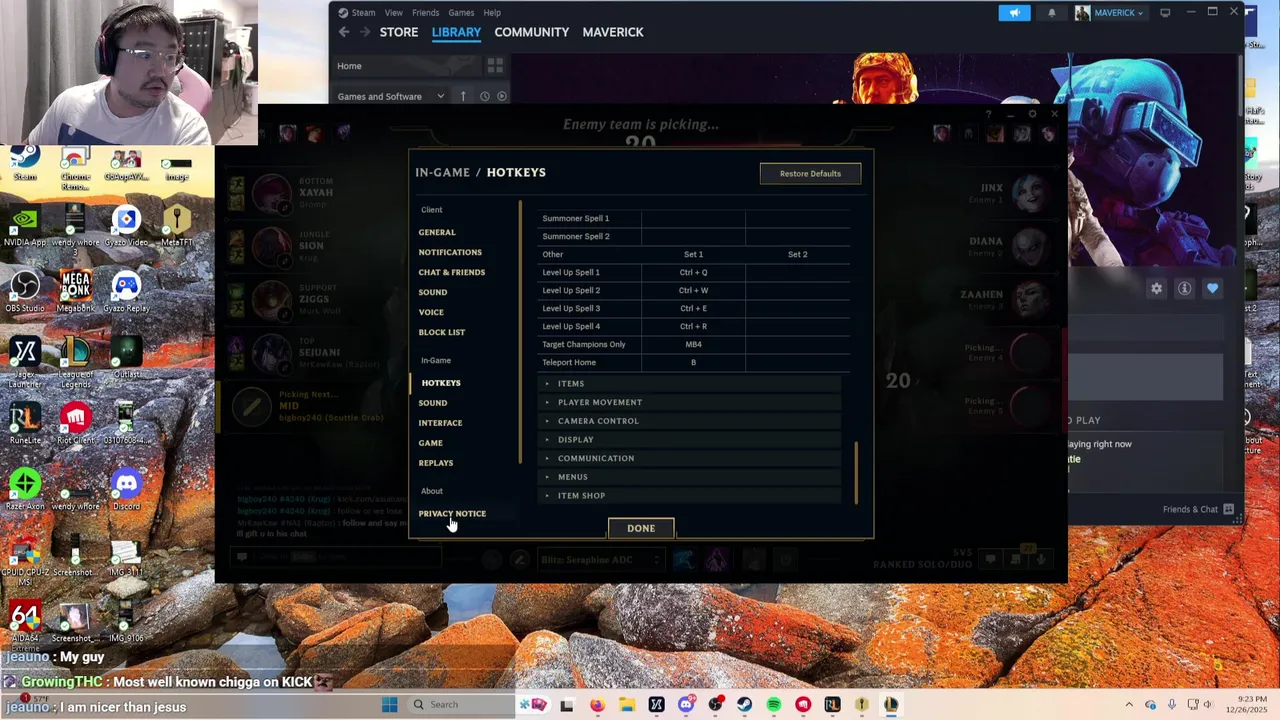Screen dimensions: 1280x720
Task: Open Steam's View menu
Action: pyautogui.click(x=394, y=13)
